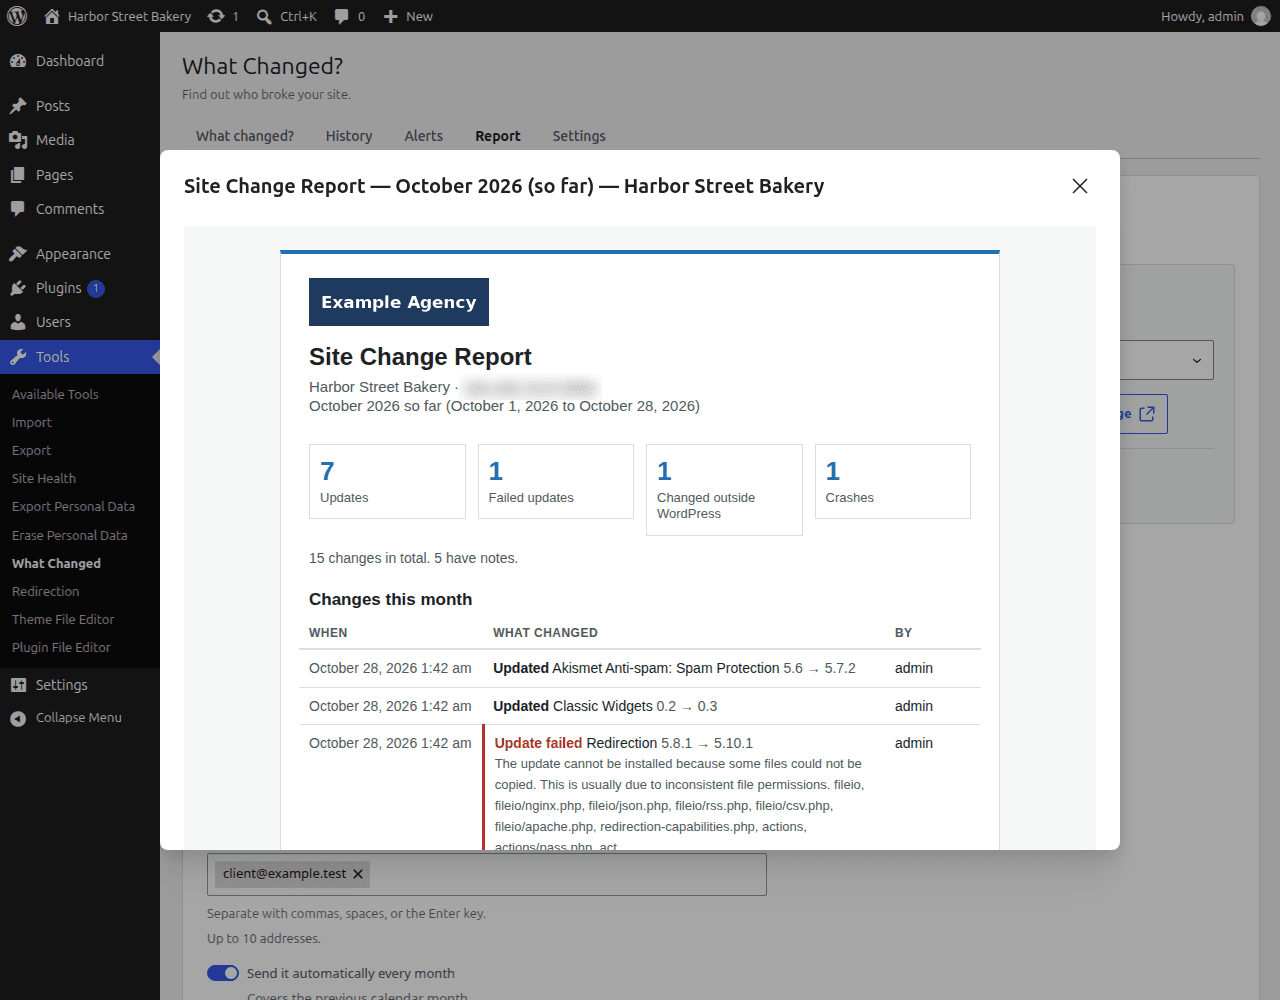The width and height of the screenshot is (1280, 1000).
Task: Open Plugin File Editor submenu item
Action: tap(61, 648)
